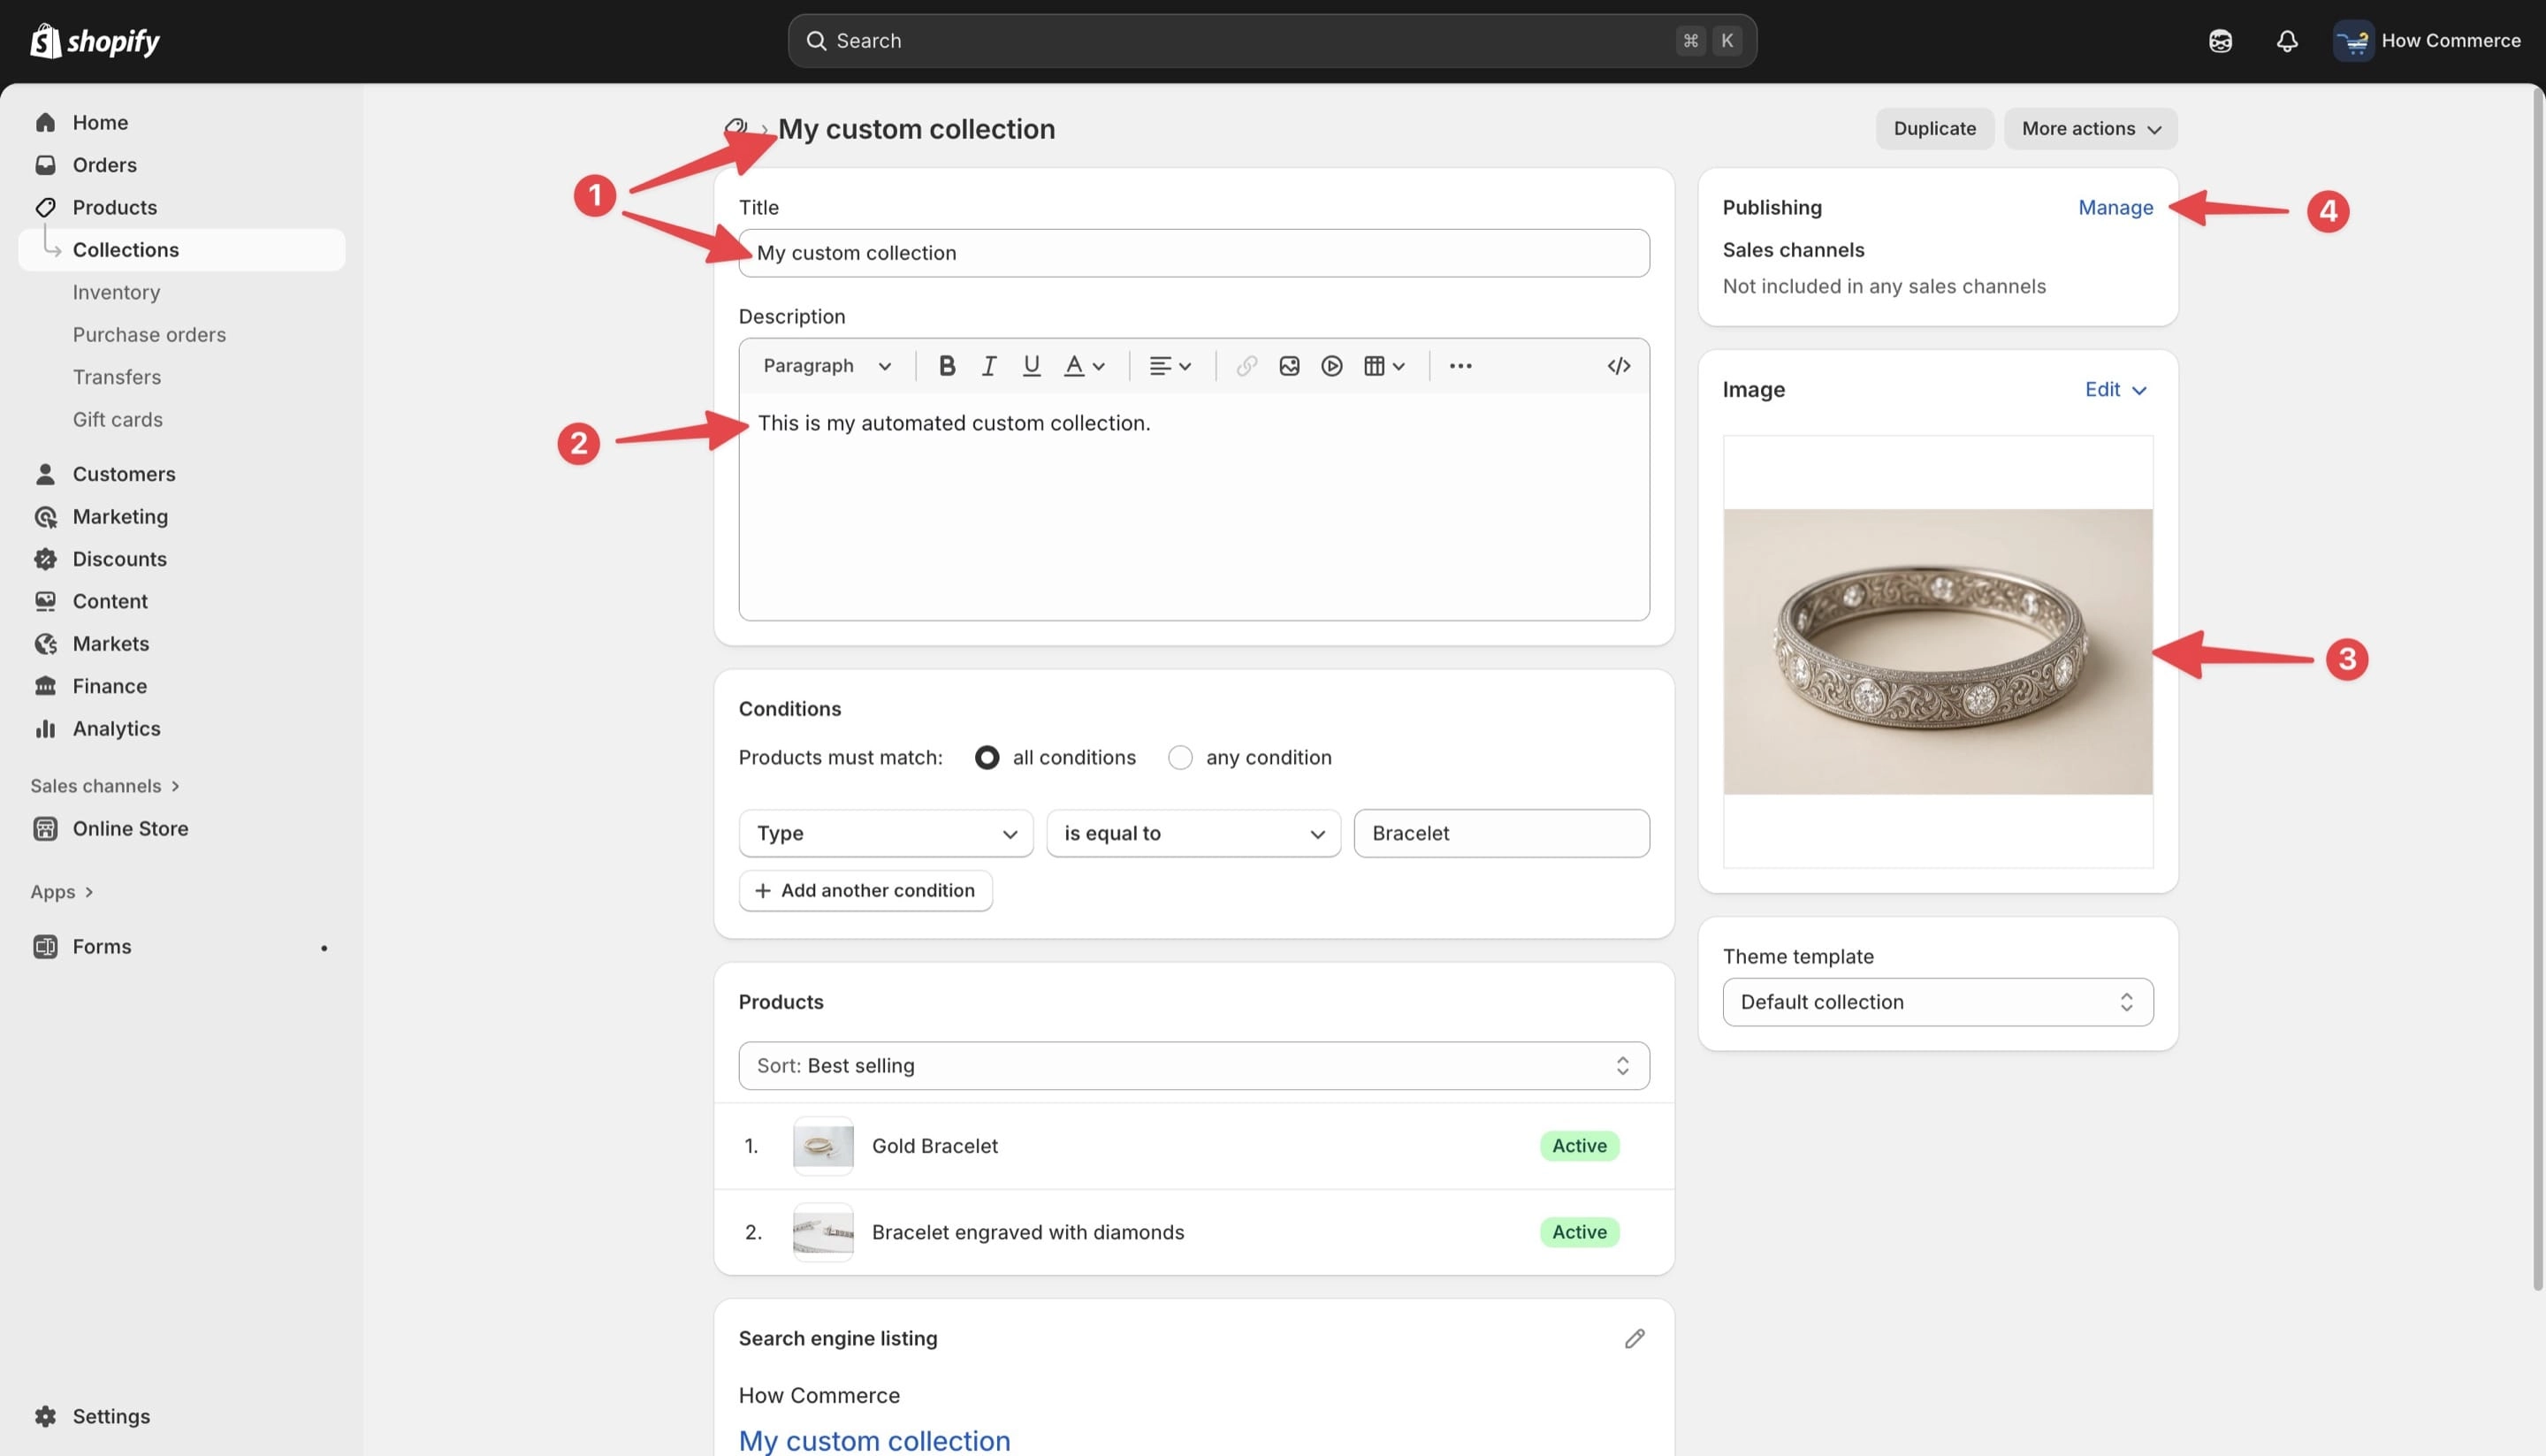Viewport: 2546px width, 1456px height.
Task: Click Add another condition button
Action: [x=865, y=891]
